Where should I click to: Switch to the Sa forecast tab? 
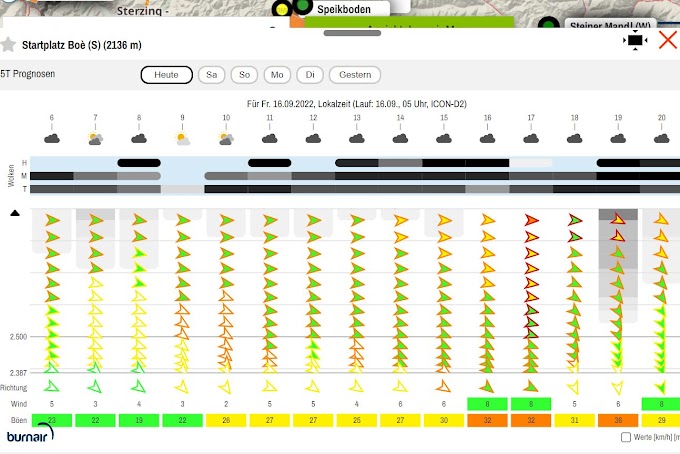click(212, 75)
